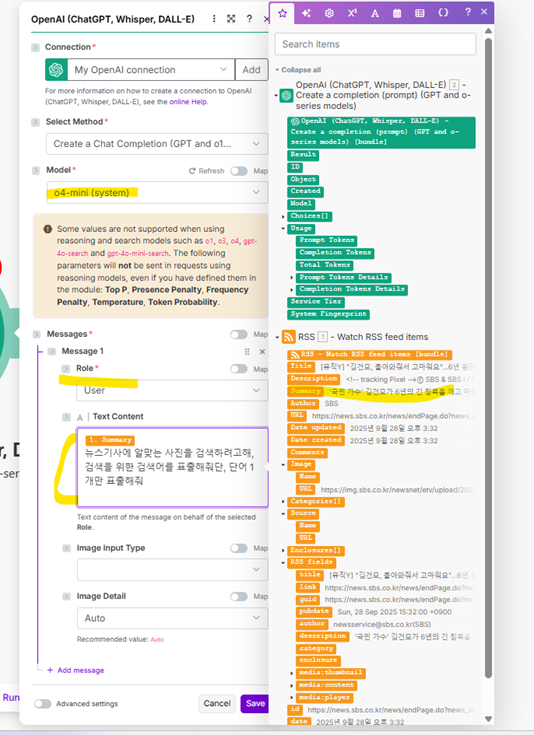Open the AI sparkle functions tab
This screenshot has height=735, width=534.
coord(306,13)
